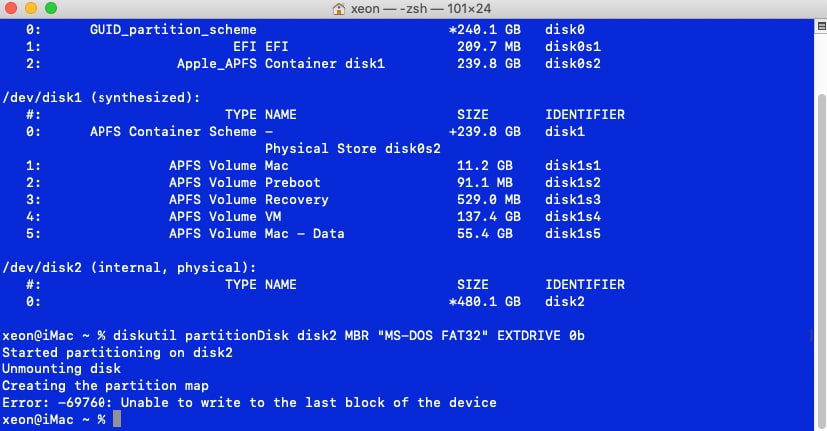
Task: Click the home folder icon in title bar
Action: (339, 8)
